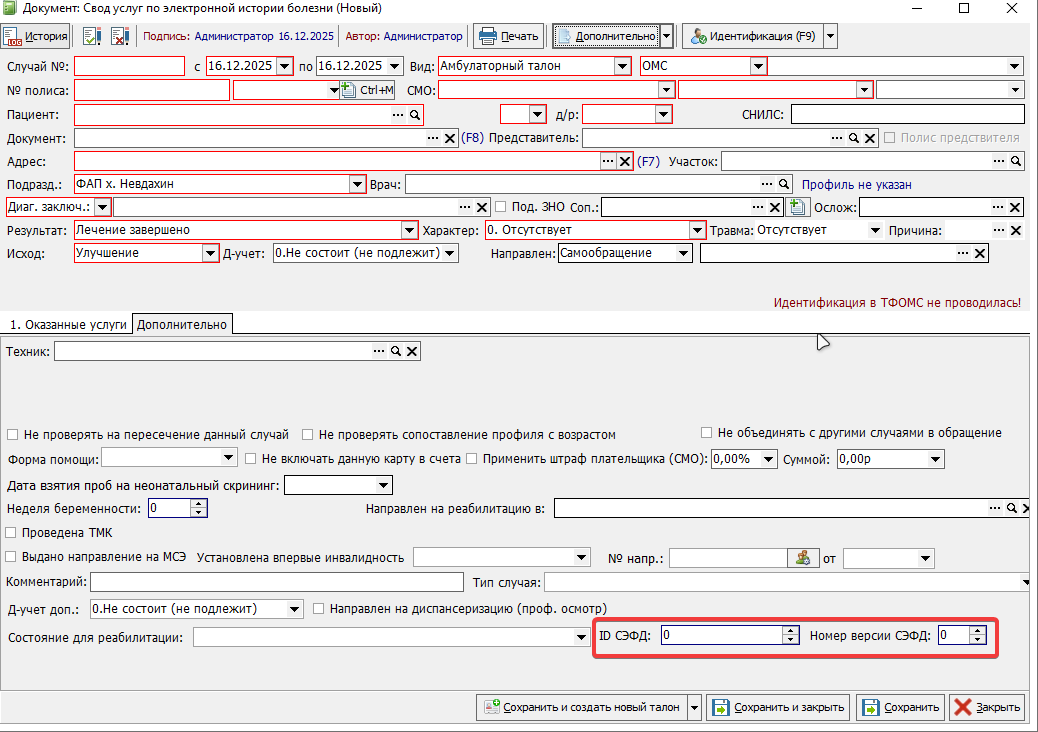Open the Исход dropdown showing Улучшение
Screen dimensions: 1038x732
pos(210,254)
